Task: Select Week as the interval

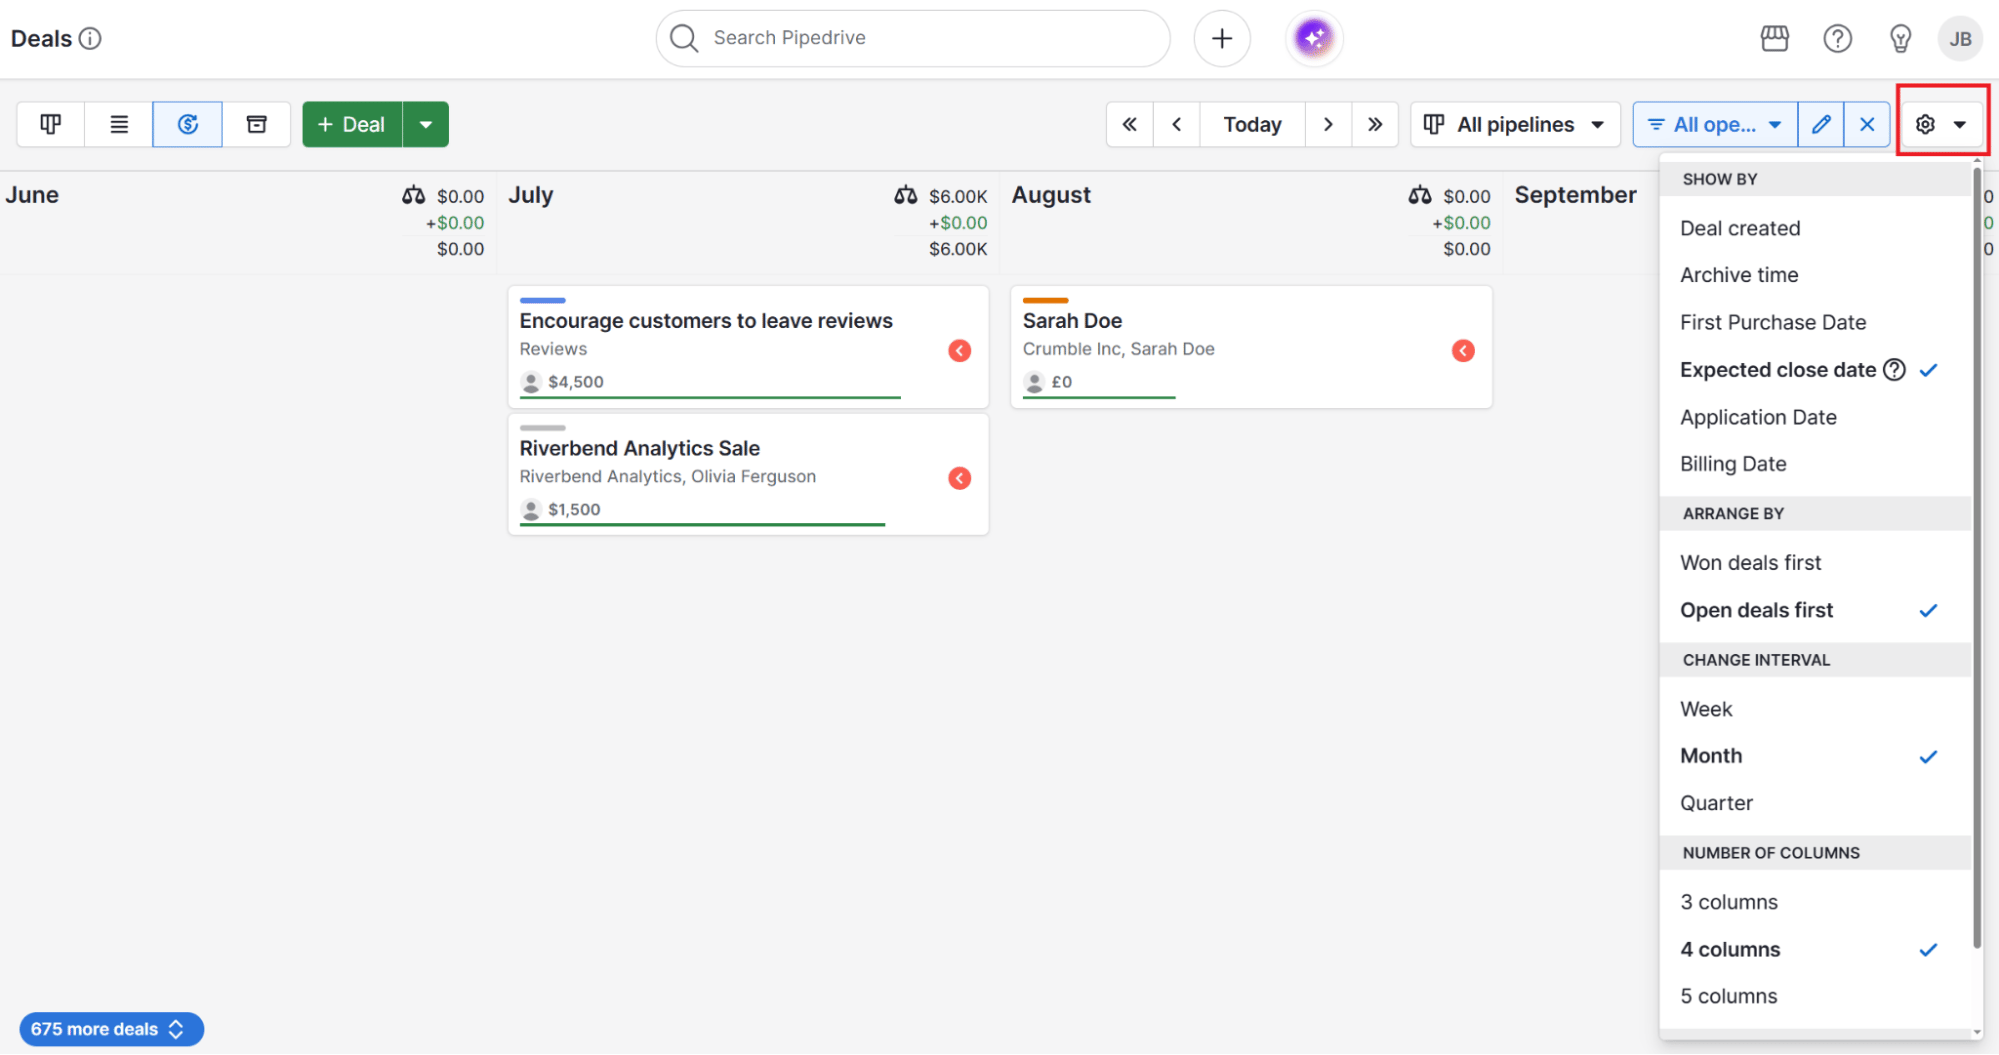Action: click(x=1706, y=709)
